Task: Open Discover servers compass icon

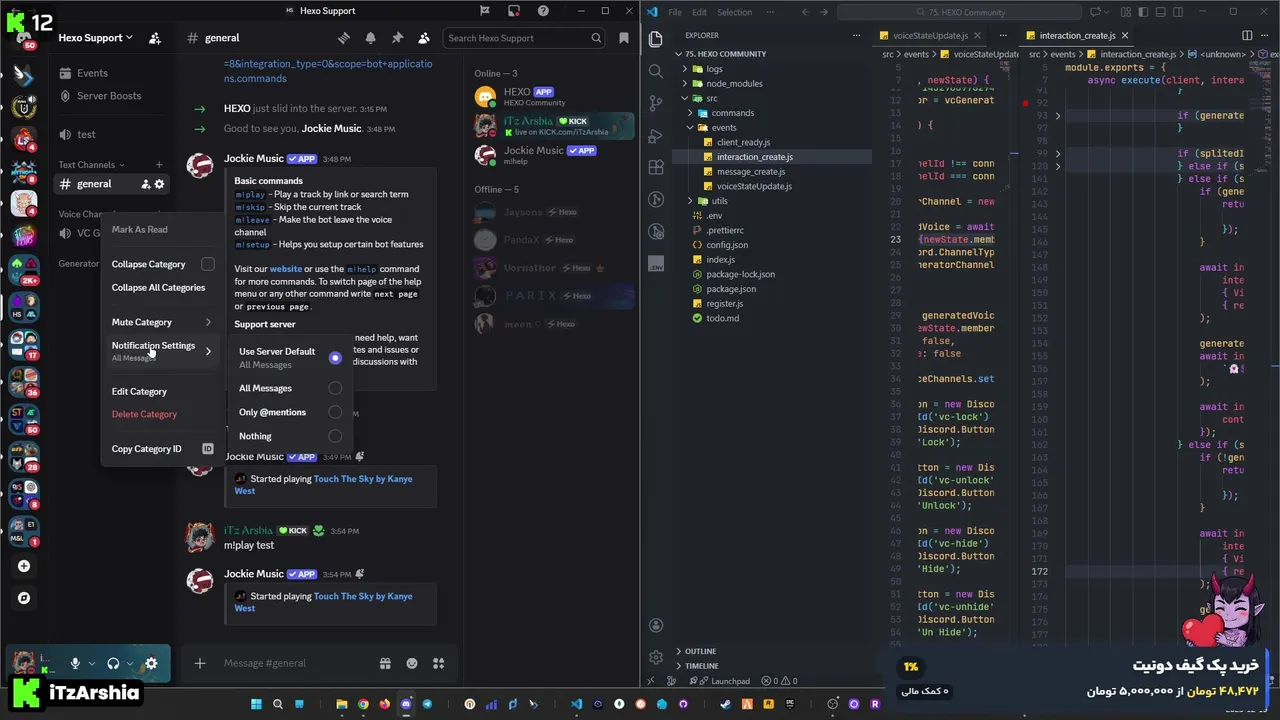Action: click(24, 598)
